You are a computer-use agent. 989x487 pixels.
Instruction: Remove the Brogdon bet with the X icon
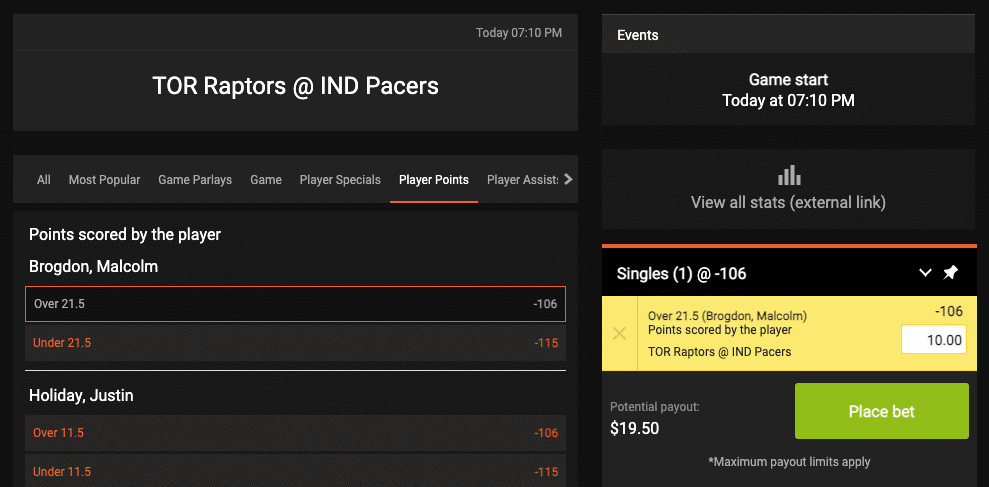point(619,333)
